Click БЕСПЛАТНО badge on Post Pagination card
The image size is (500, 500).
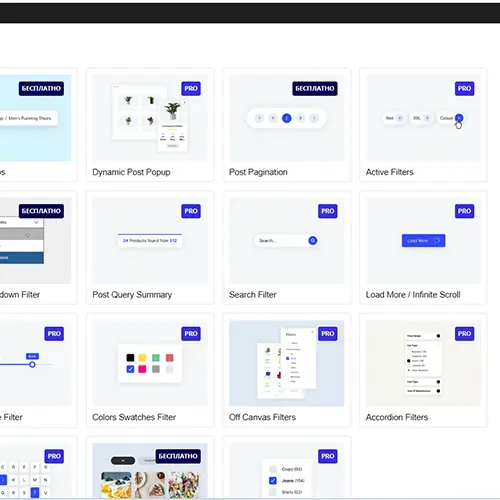pos(315,88)
